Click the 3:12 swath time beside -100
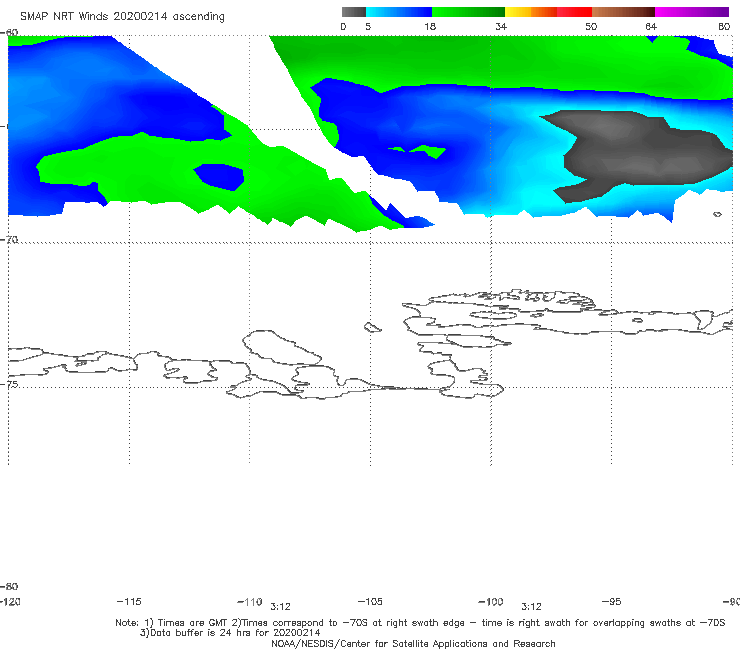 (x=531, y=607)
